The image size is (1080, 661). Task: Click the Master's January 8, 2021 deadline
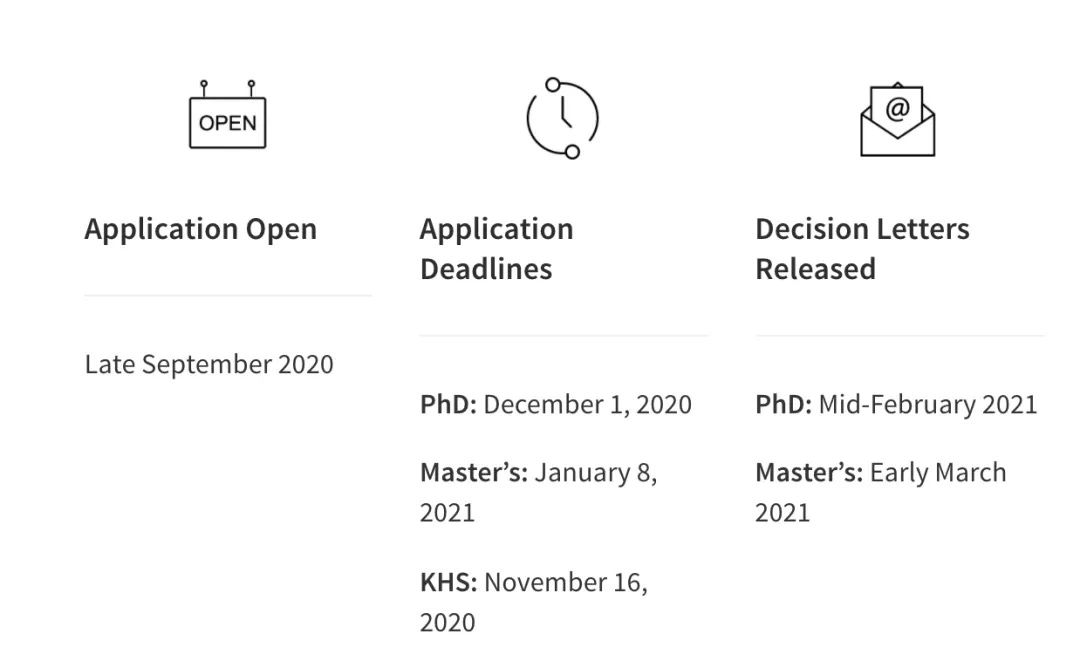pyautogui.click(x=539, y=492)
